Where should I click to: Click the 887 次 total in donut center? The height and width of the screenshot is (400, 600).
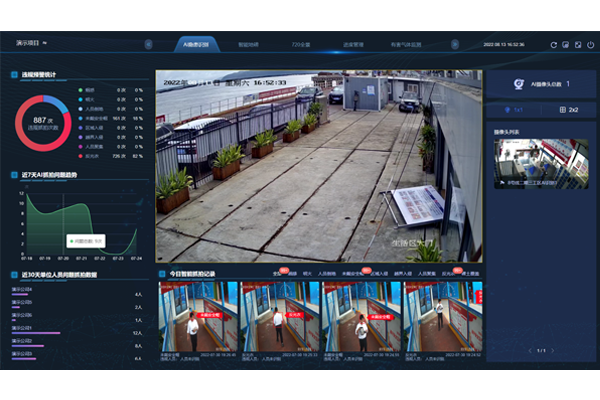coord(43,120)
